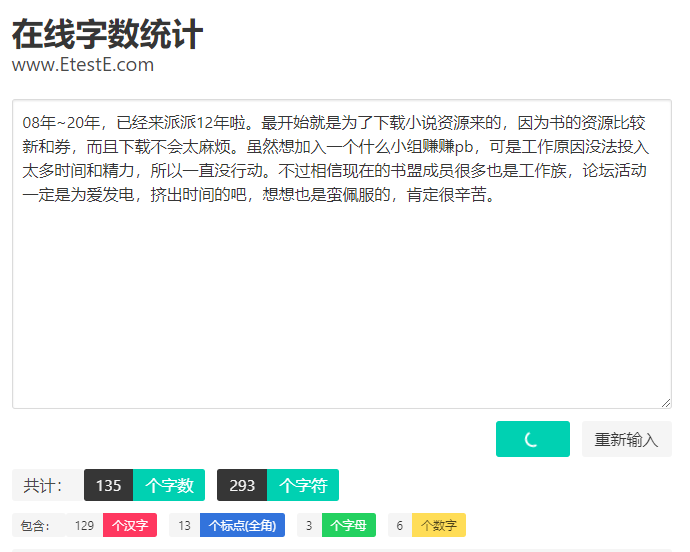Click inside the text input area

click(342, 254)
